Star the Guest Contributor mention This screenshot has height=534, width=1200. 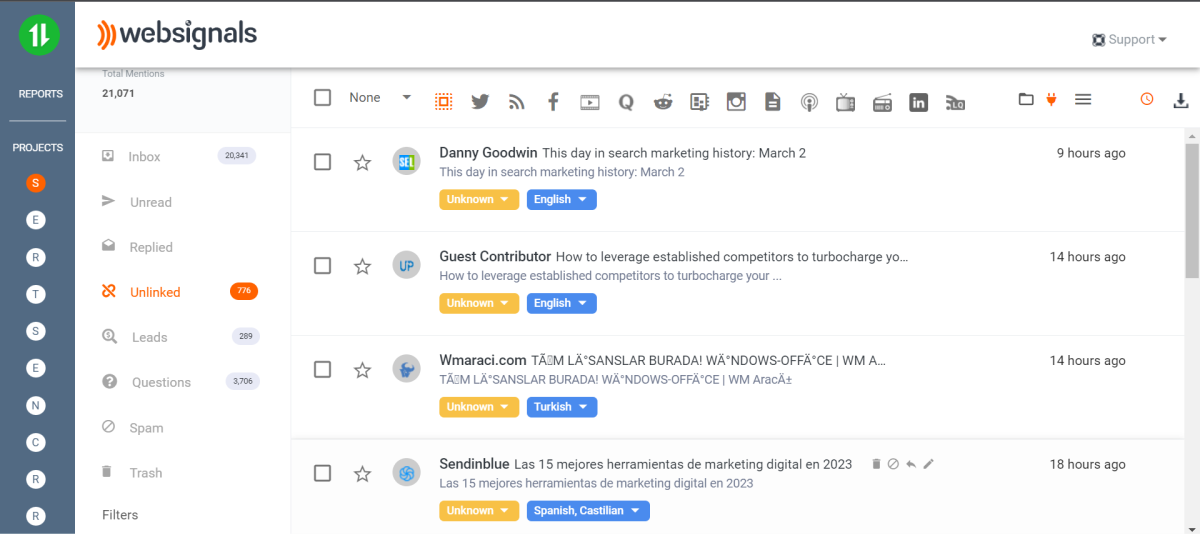363,266
